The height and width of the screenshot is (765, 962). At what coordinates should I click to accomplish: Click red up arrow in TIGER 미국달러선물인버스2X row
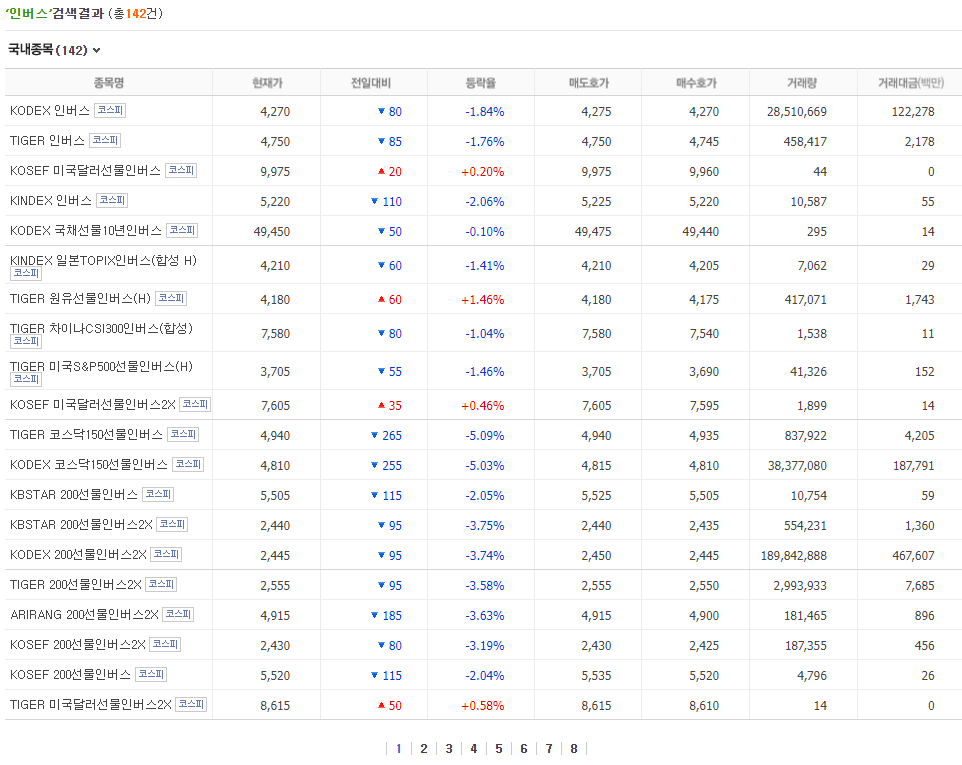tap(381, 705)
